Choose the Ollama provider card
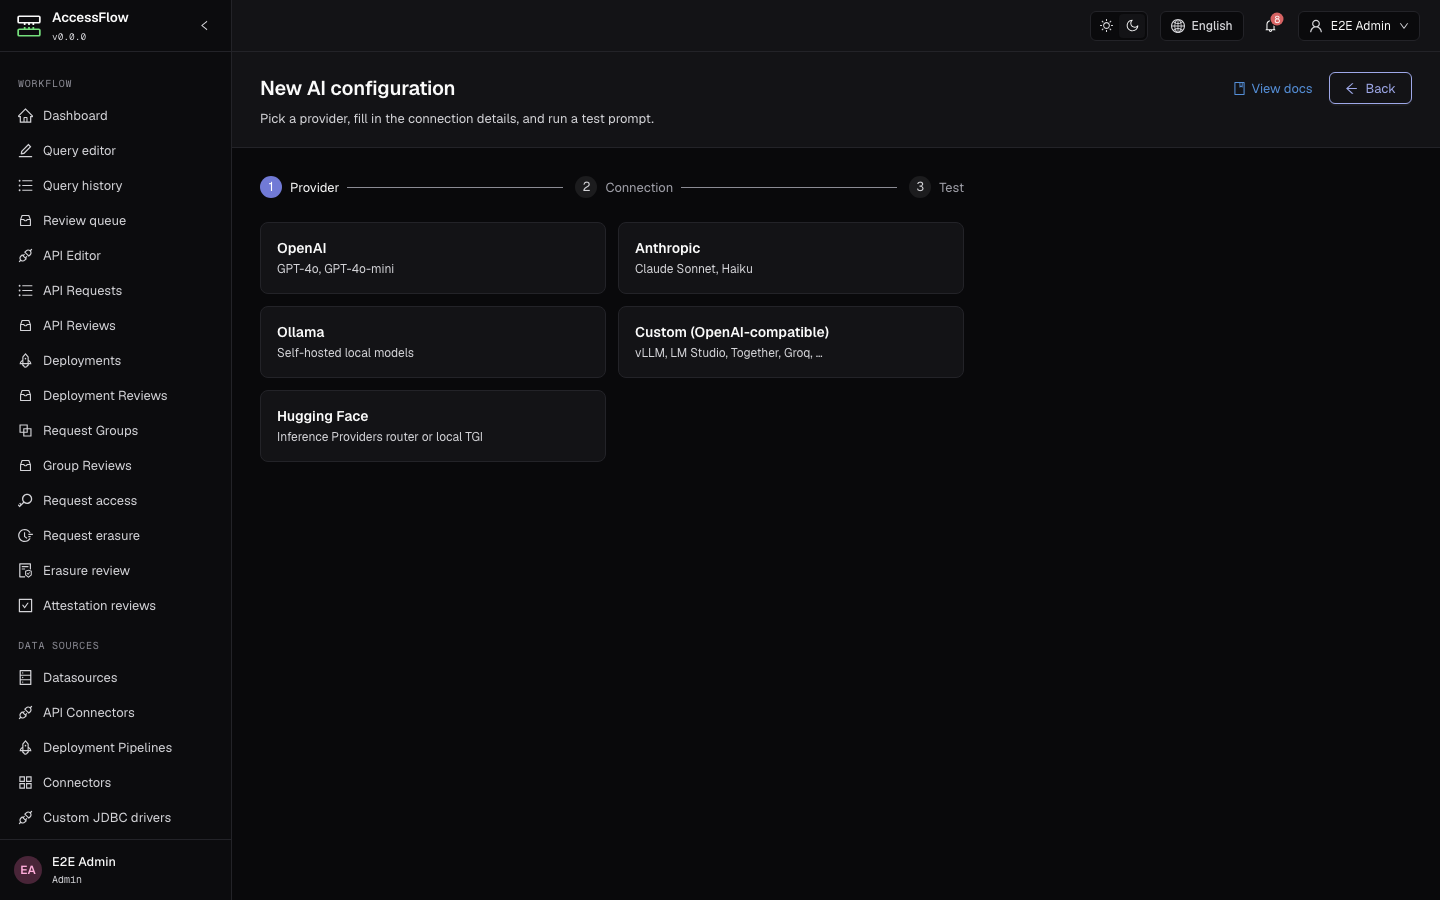Viewport: 1440px width, 900px height. tap(433, 342)
